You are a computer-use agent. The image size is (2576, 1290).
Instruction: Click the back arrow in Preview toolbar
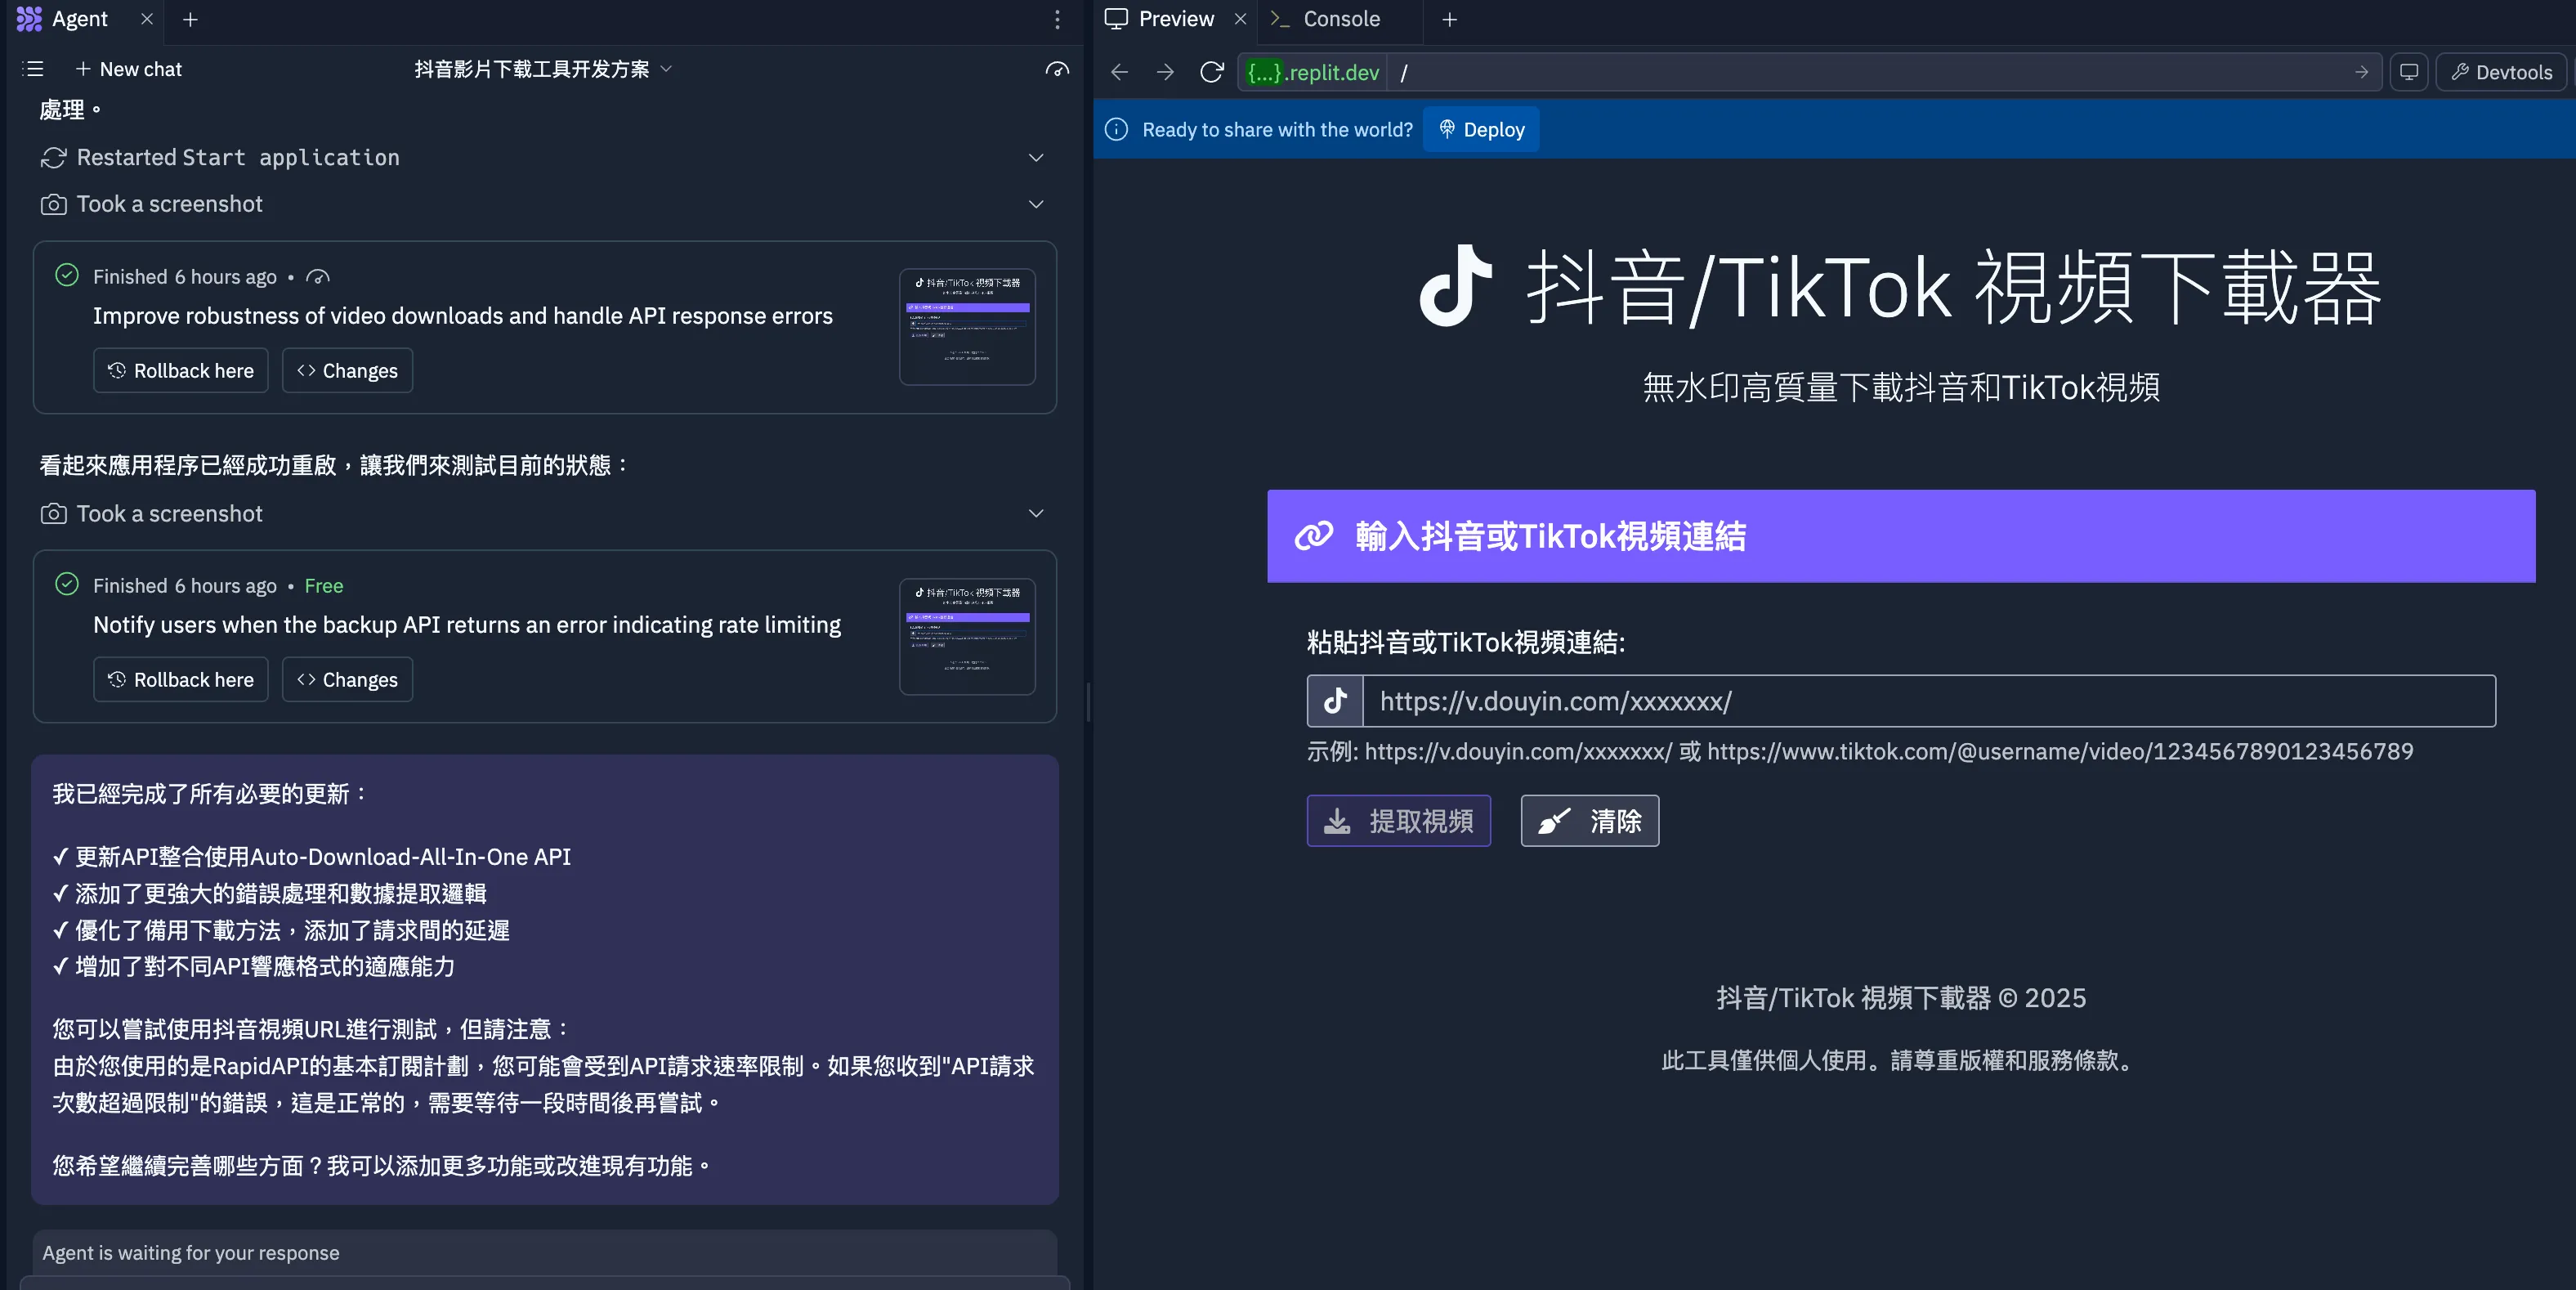click(x=1119, y=72)
